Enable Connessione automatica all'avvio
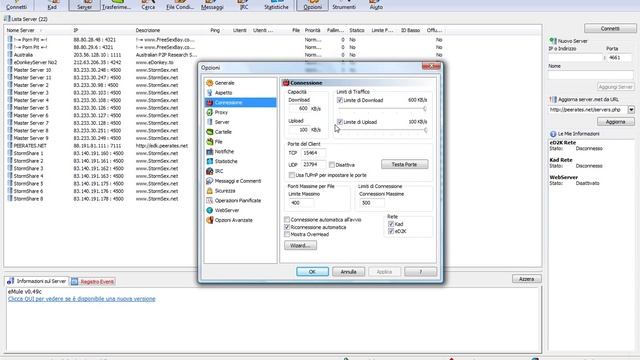This screenshot has height=360, width=640. pos(287,220)
